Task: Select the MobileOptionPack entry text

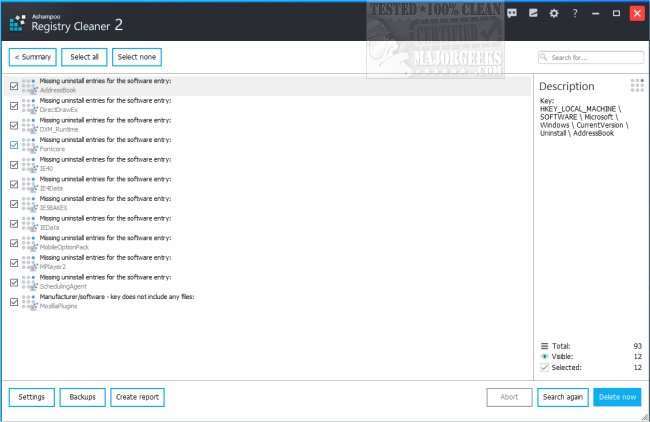Action: click(64, 247)
